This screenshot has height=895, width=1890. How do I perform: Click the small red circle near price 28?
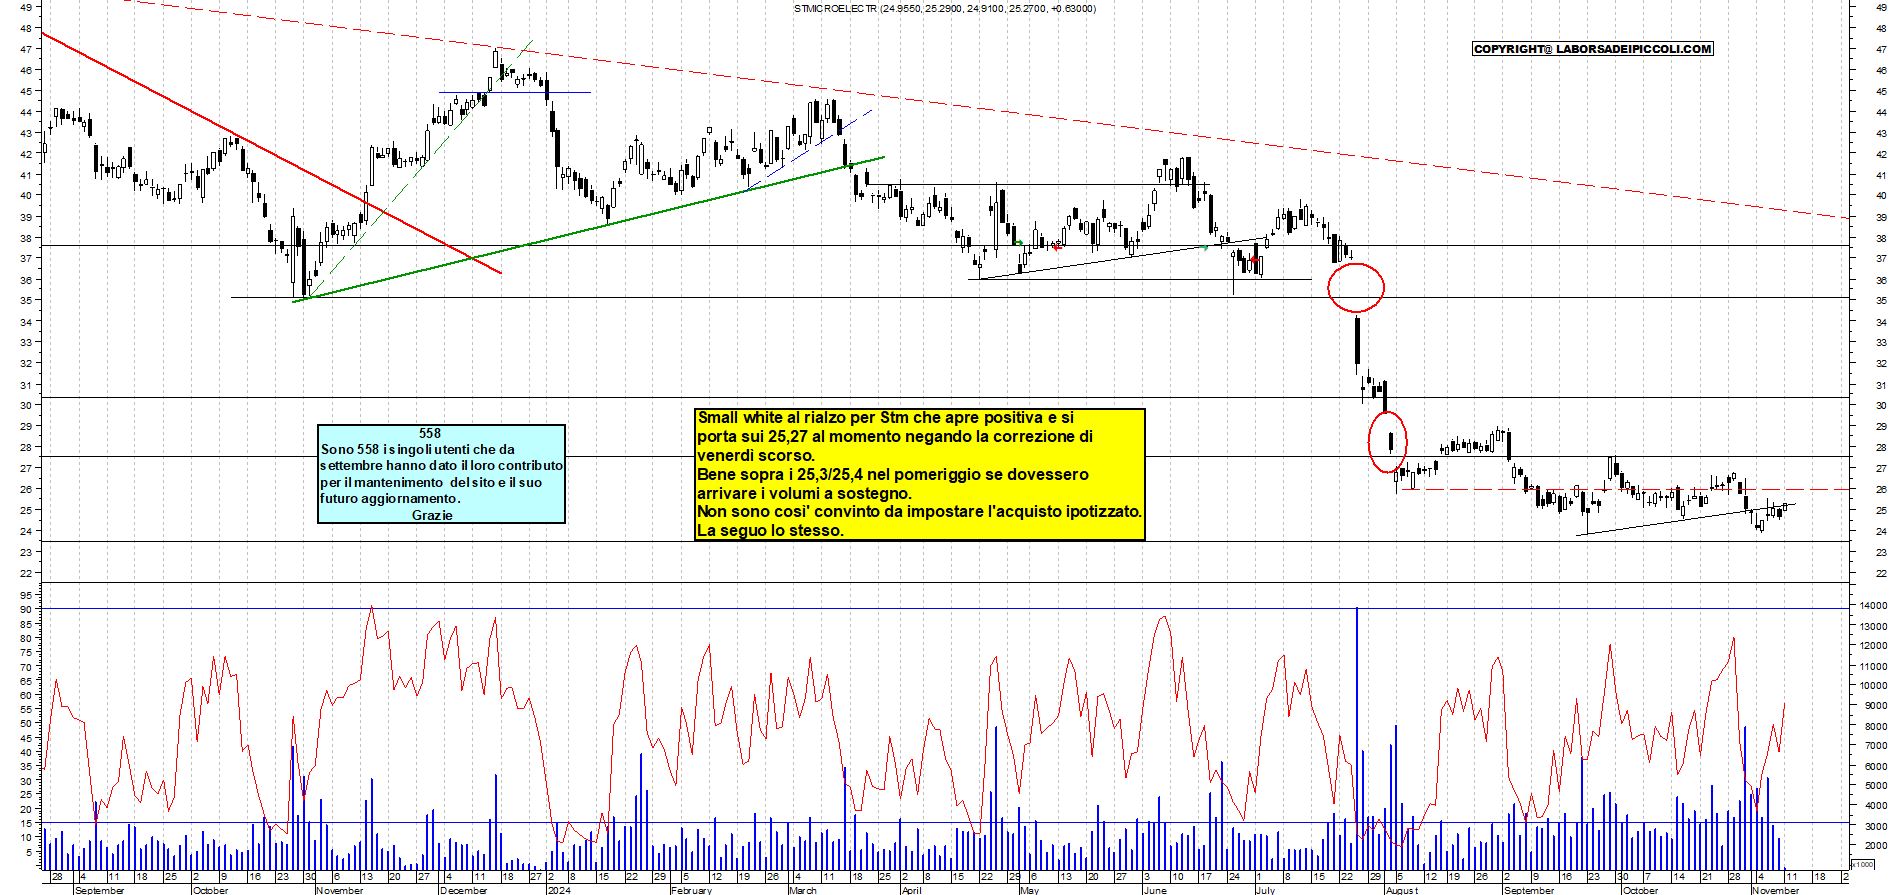tap(1388, 442)
